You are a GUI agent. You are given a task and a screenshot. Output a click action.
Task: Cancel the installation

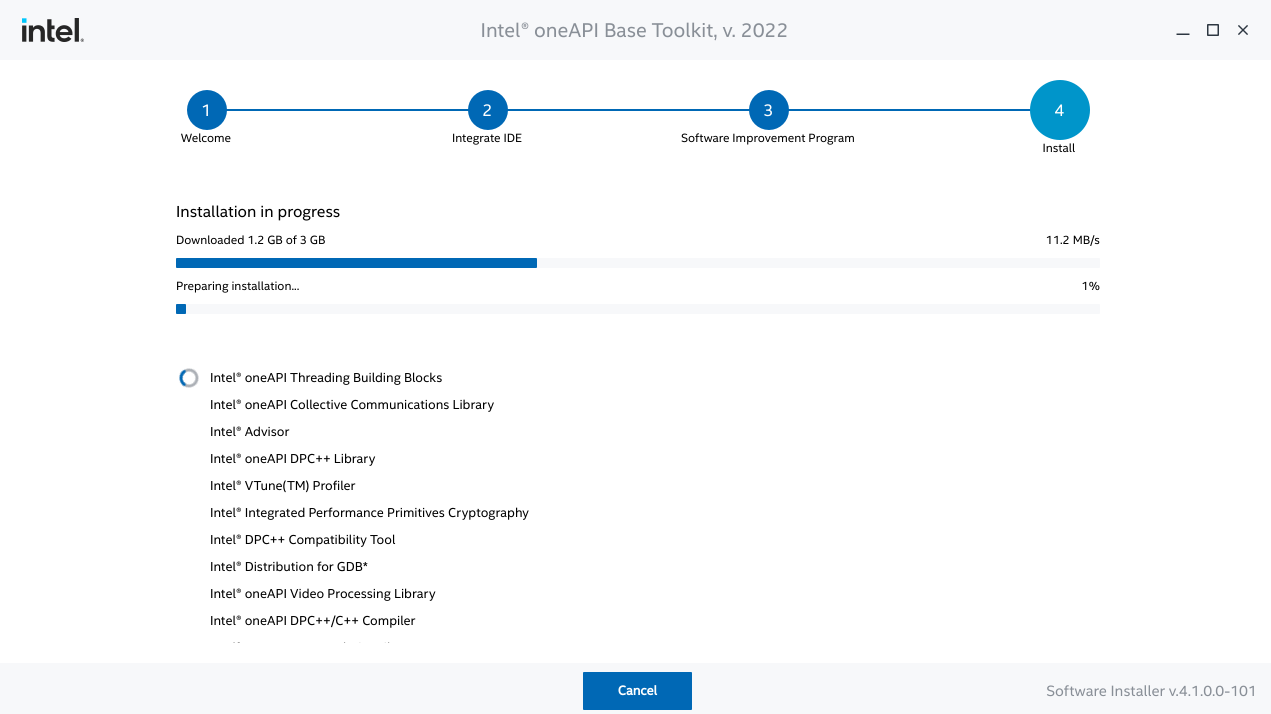pyautogui.click(x=637, y=691)
